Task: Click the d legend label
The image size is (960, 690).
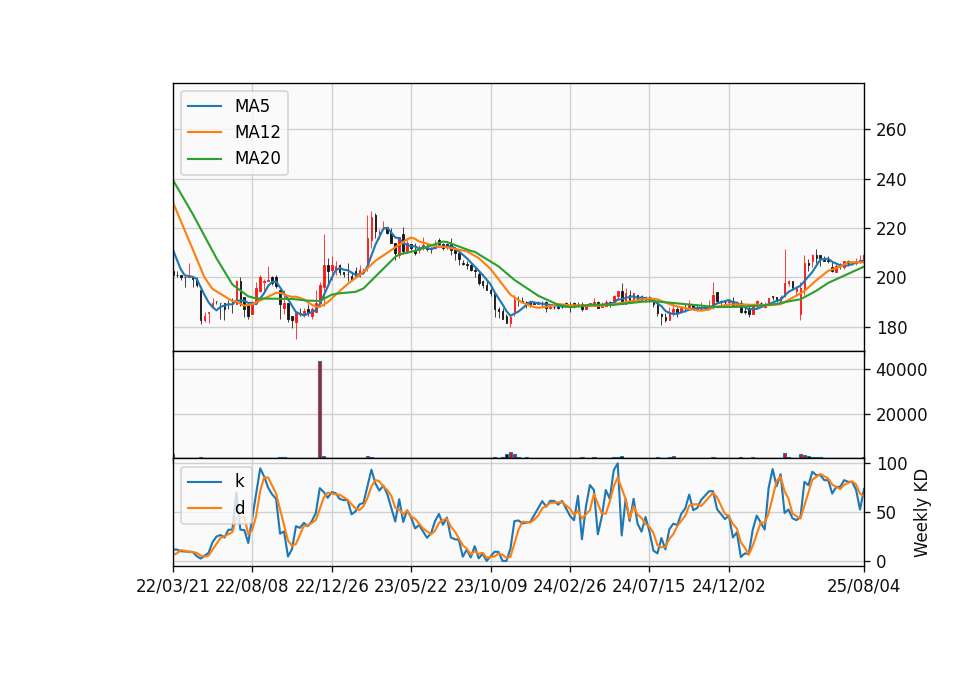Action: click(239, 508)
